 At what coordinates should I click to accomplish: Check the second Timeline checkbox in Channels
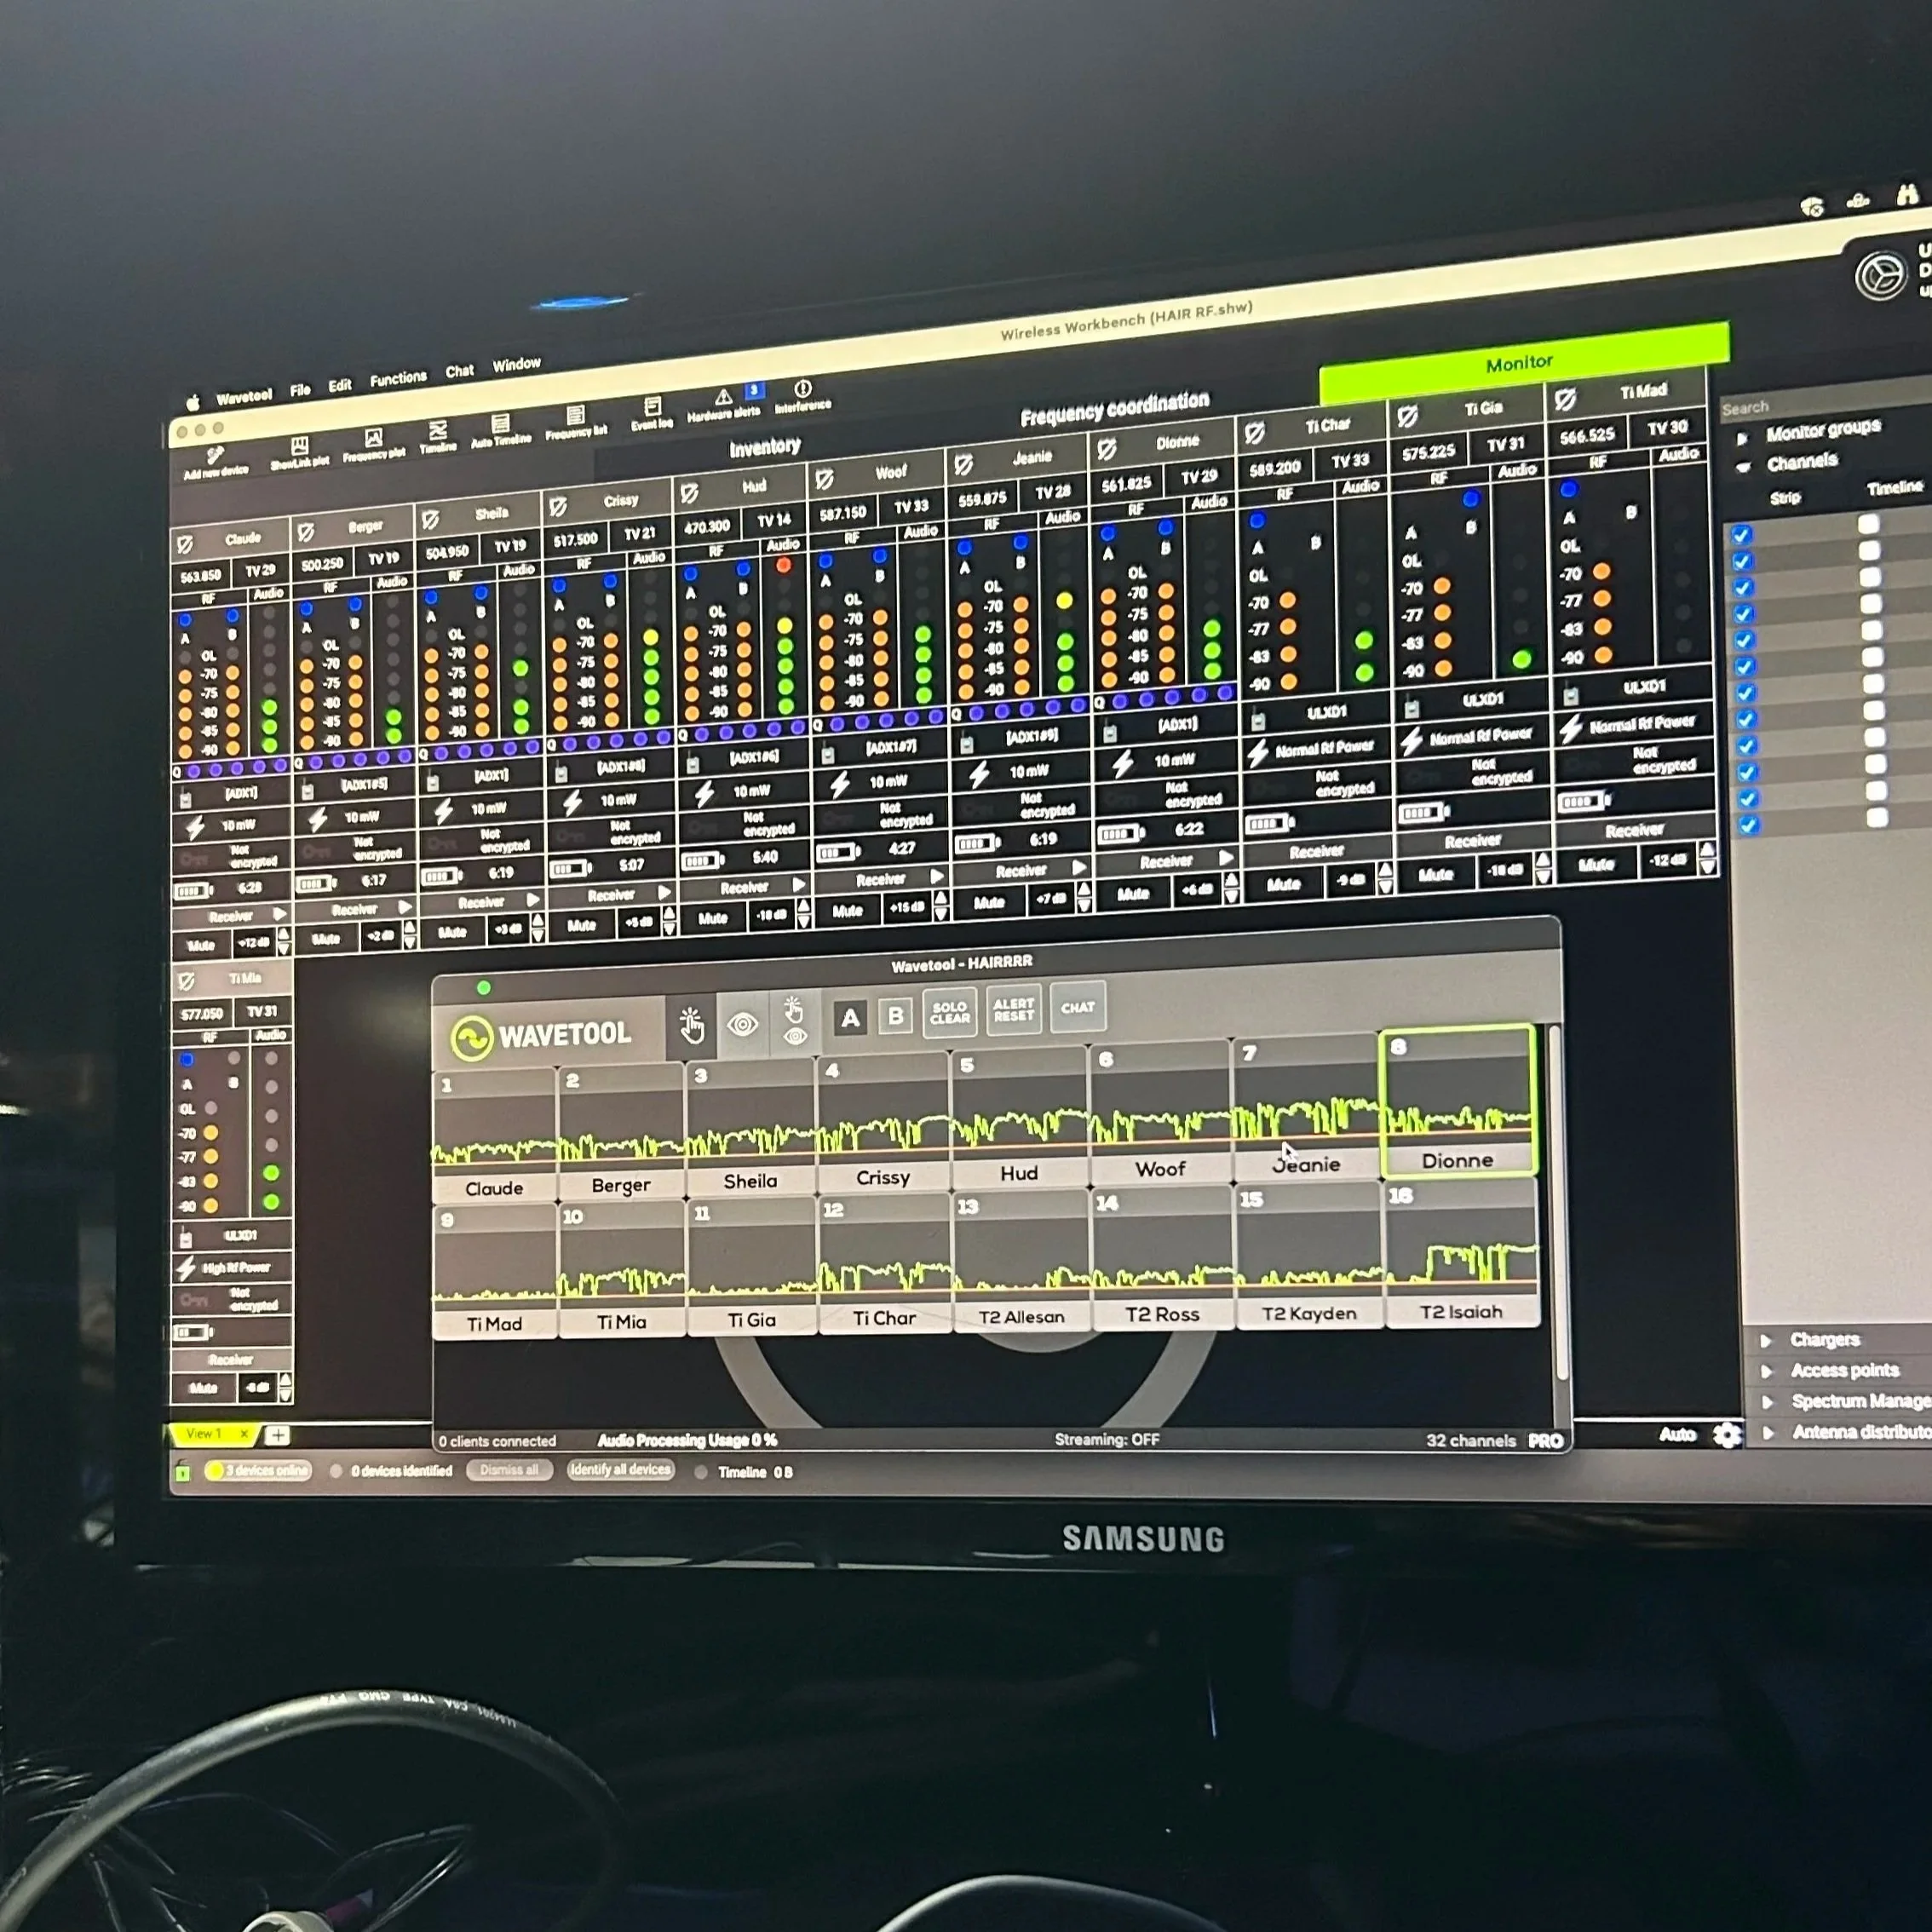[1869, 550]
